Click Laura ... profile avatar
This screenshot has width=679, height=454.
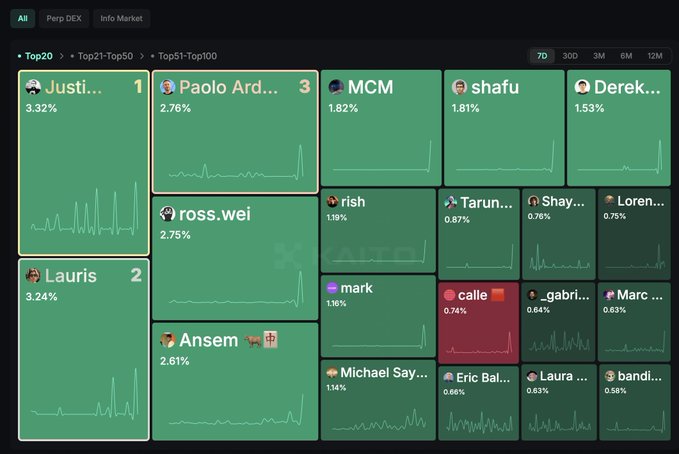coord(532,376)
